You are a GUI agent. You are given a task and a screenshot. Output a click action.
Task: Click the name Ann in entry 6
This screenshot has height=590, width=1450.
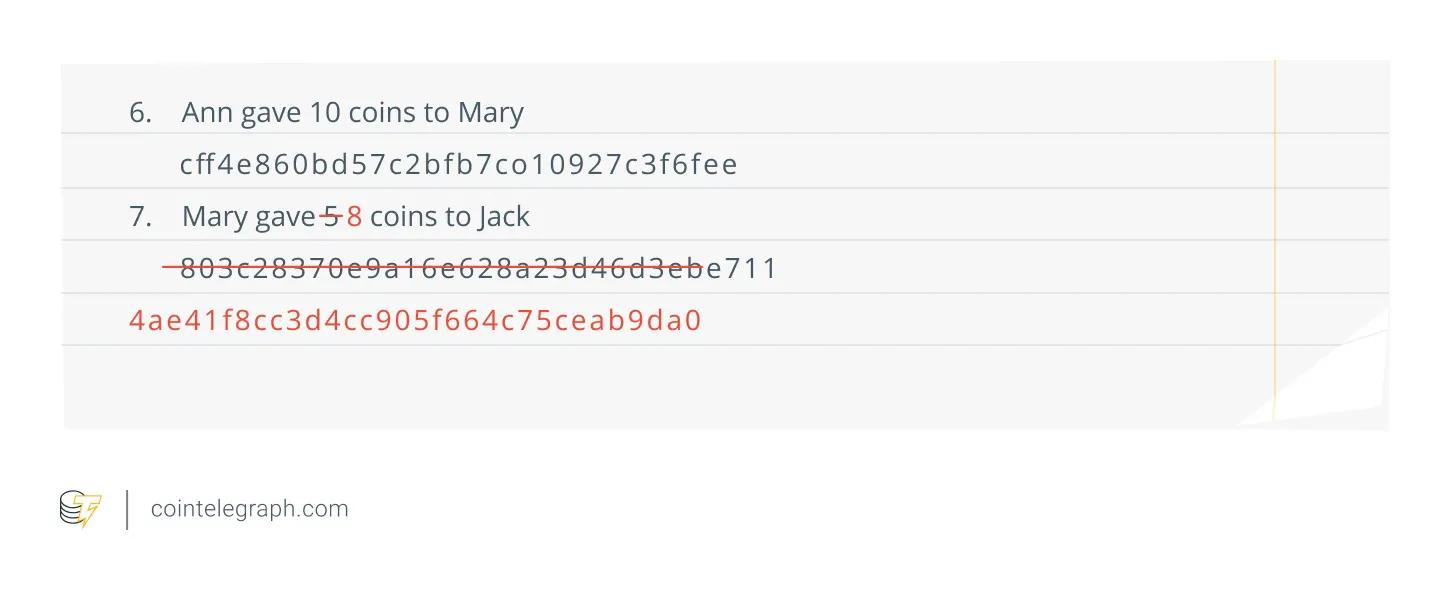pyautogui.click(x=207, y=113)
